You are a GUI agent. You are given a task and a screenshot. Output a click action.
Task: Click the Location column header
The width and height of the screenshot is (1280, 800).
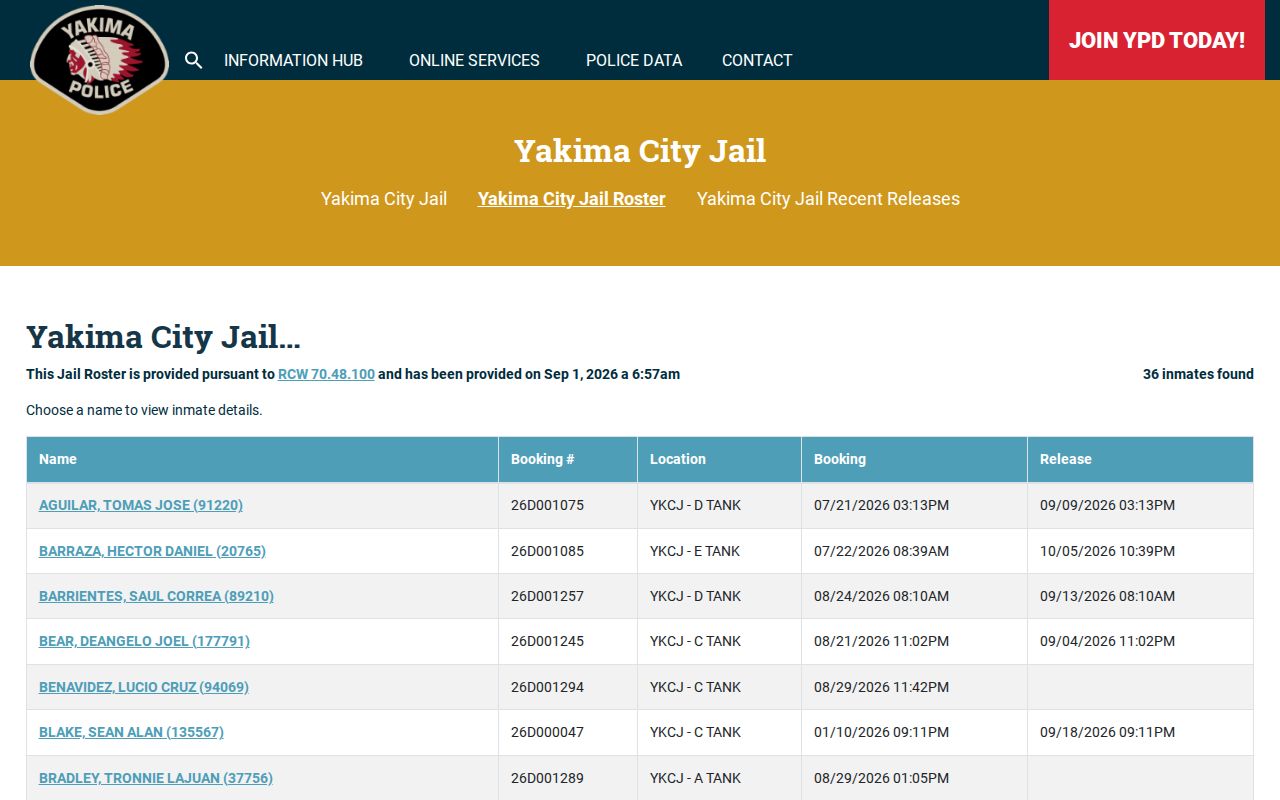[719, 459]
